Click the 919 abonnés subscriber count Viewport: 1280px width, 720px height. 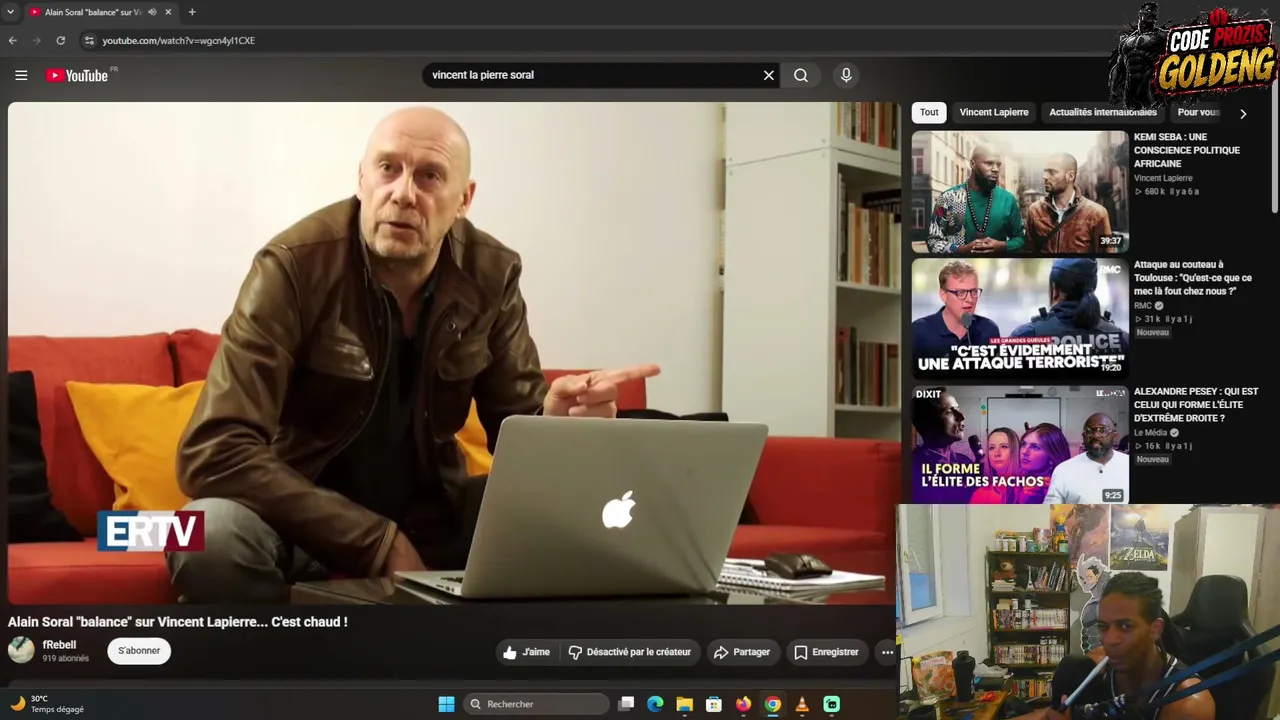pyautogui.click(x=65, y=658)
